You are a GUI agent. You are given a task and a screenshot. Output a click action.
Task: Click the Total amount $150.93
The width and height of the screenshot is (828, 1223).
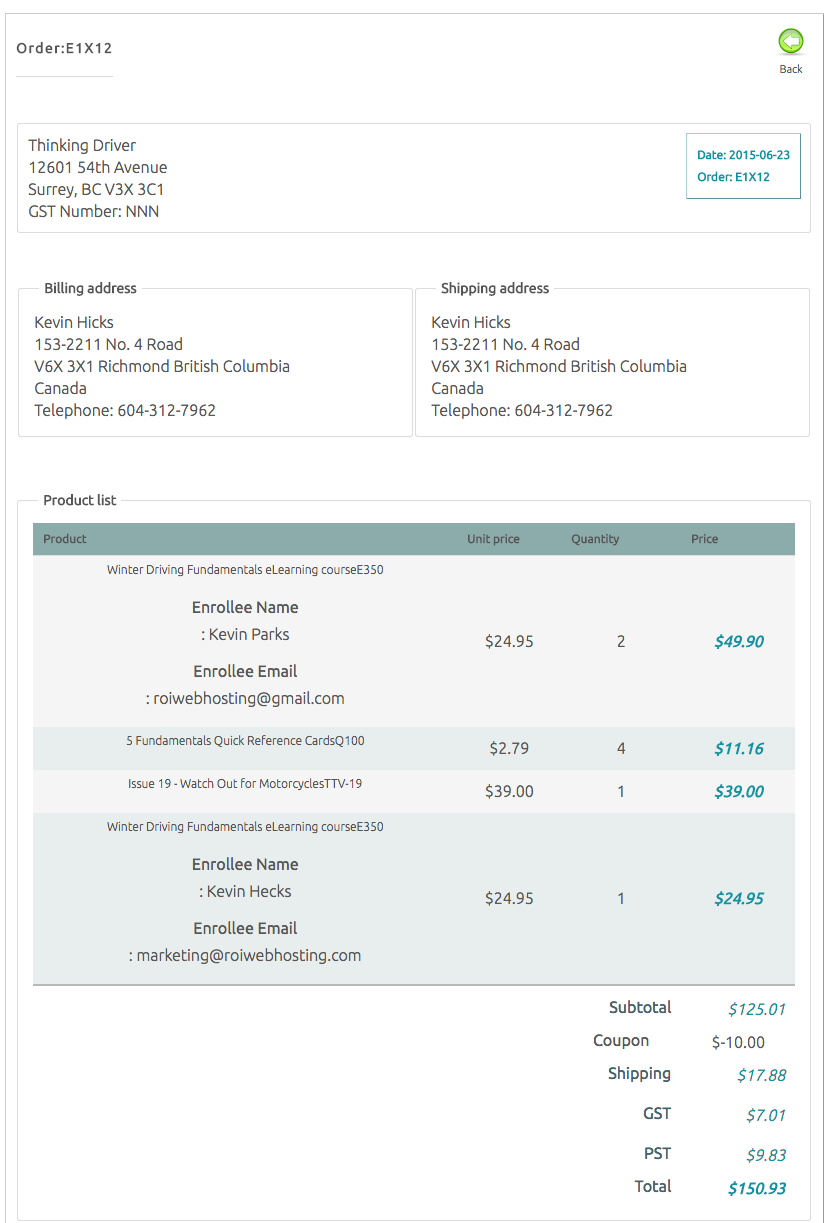coord(757,1188)
